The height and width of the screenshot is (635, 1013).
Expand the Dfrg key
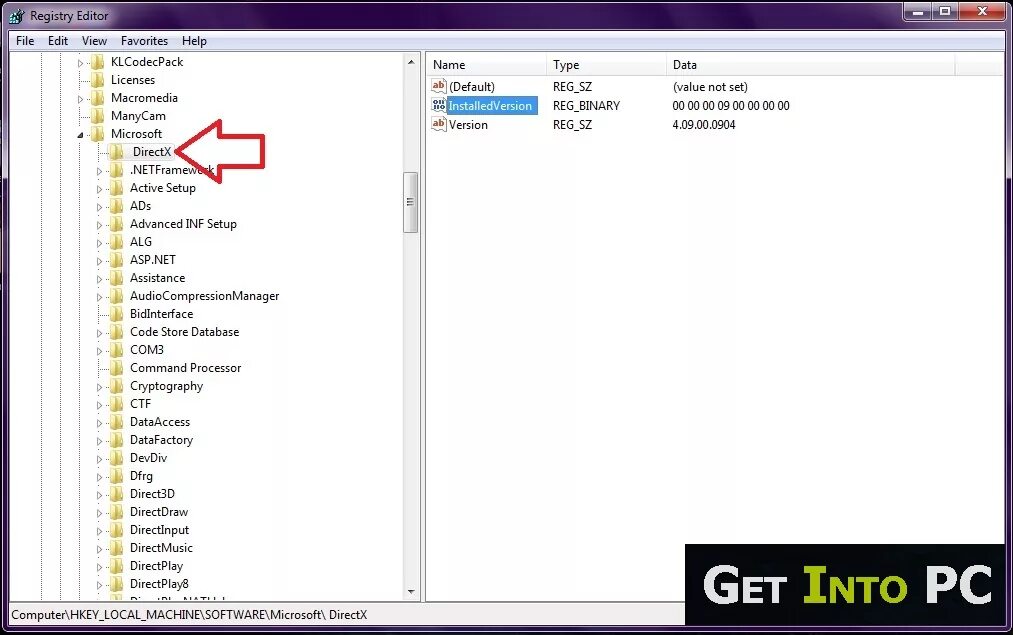click(x=99, y=477)
